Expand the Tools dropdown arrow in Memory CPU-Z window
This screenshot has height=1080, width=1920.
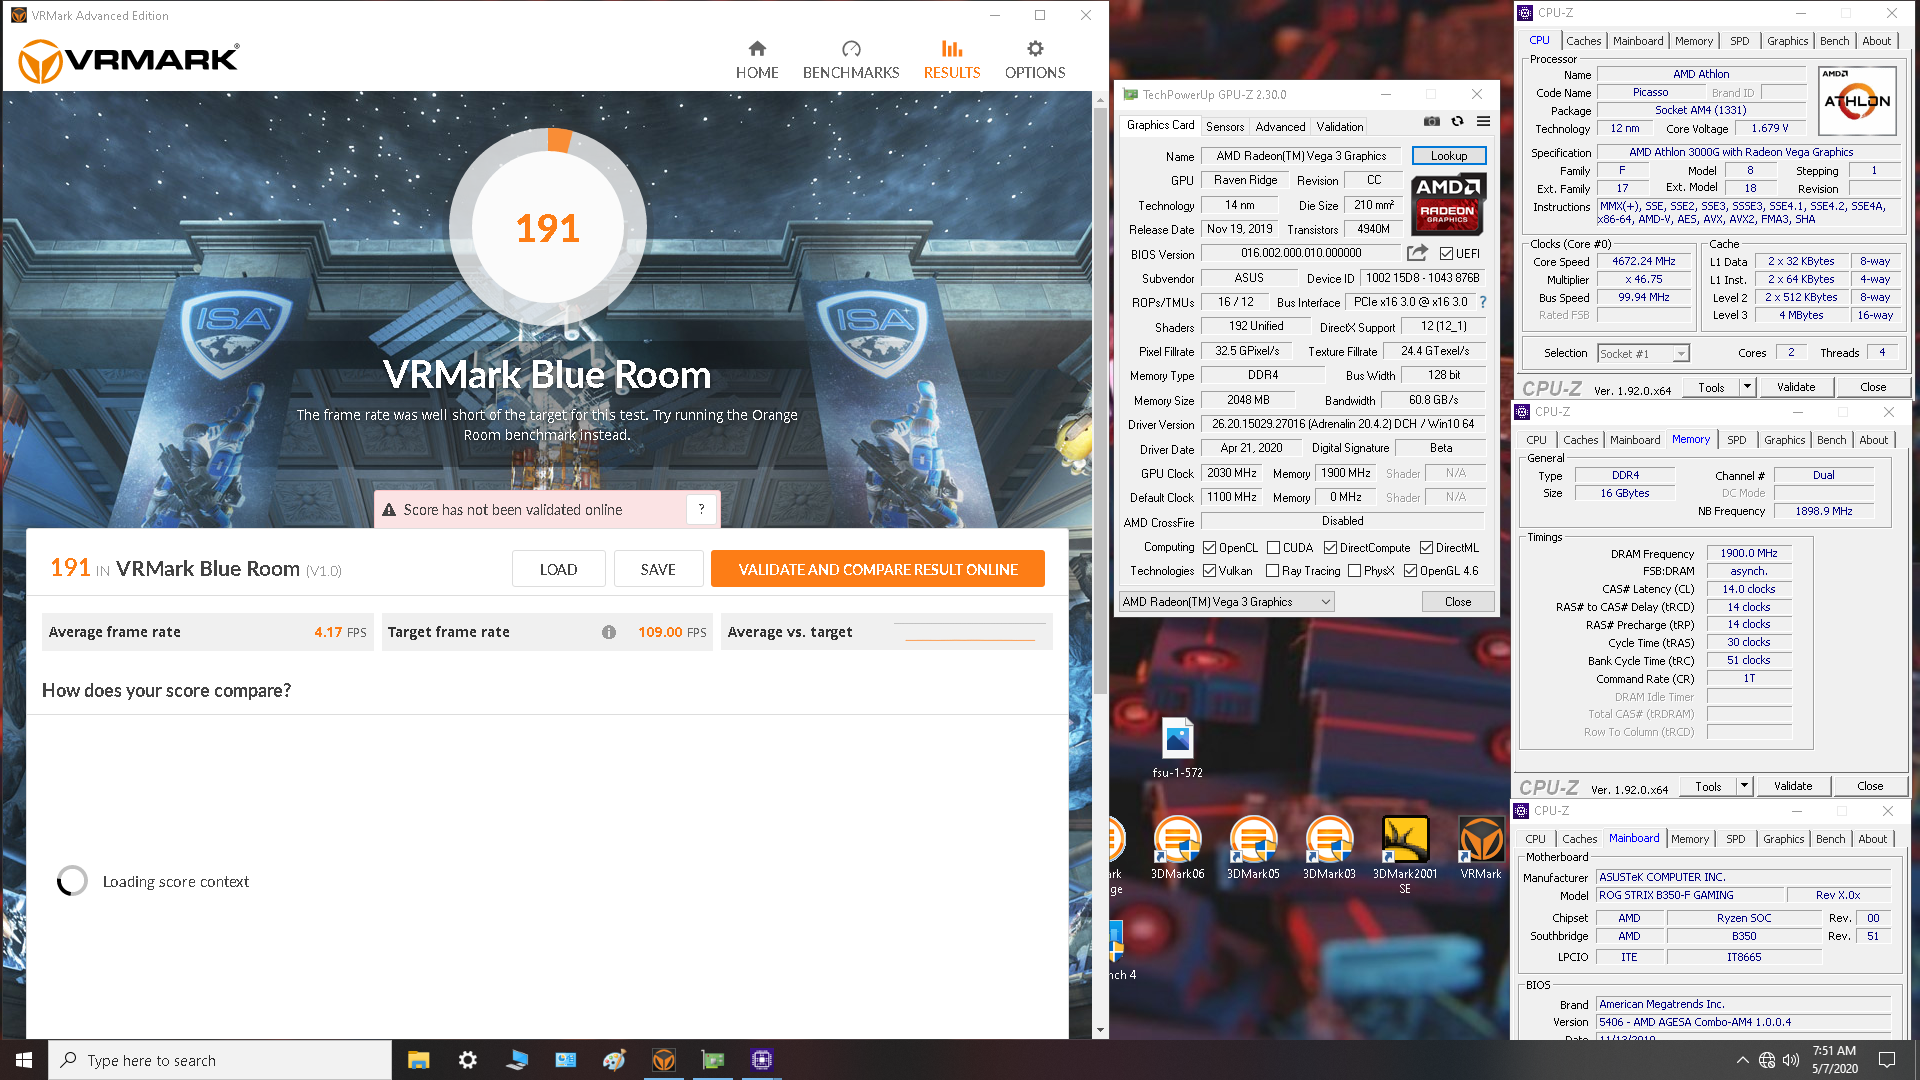click(x=1744, y=787)
